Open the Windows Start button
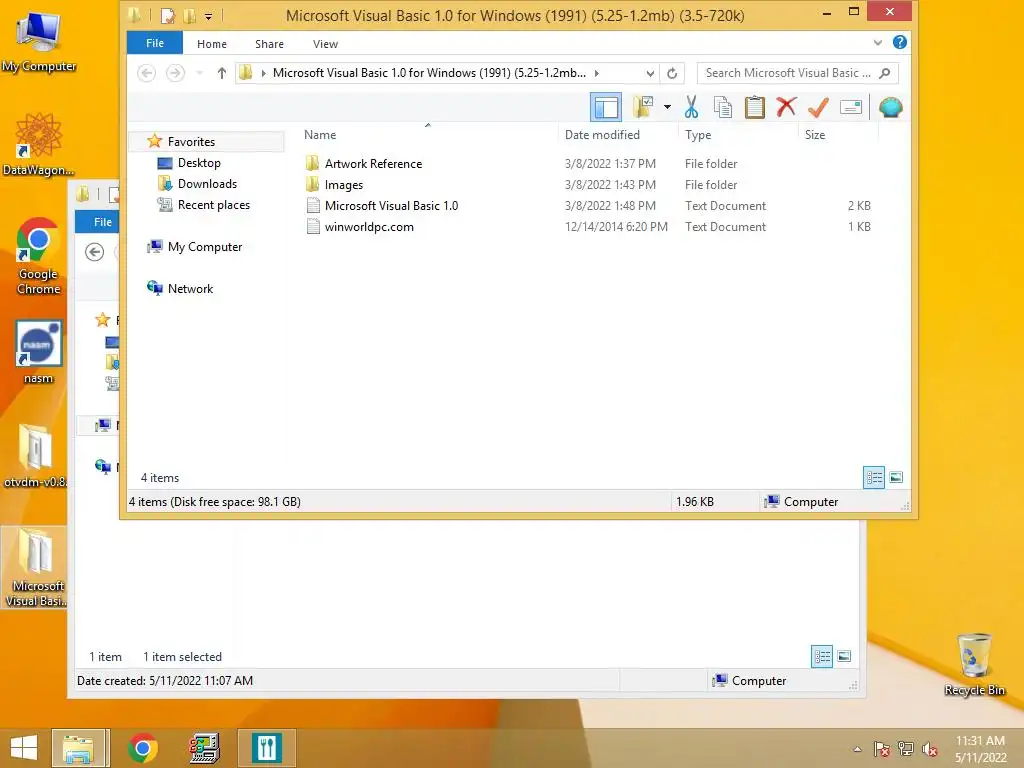The image size is (1024, 768). coord(24,748)
